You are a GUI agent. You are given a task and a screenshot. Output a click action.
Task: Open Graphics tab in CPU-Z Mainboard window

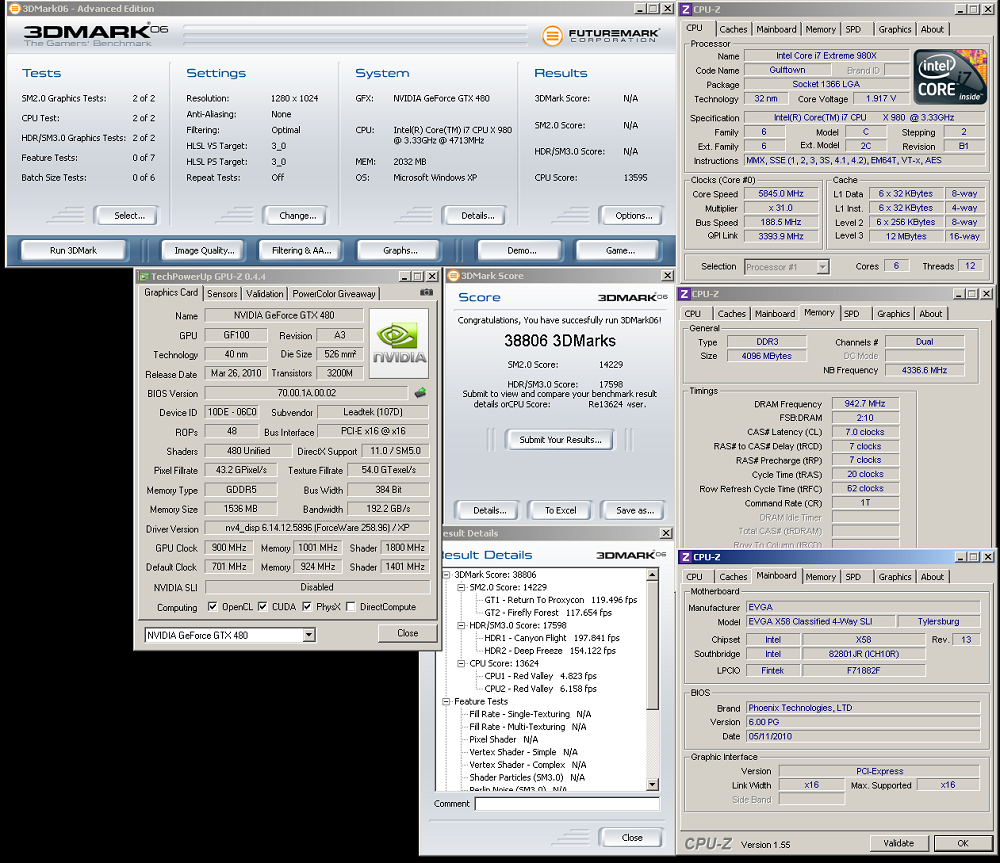(x=895, y=577)
